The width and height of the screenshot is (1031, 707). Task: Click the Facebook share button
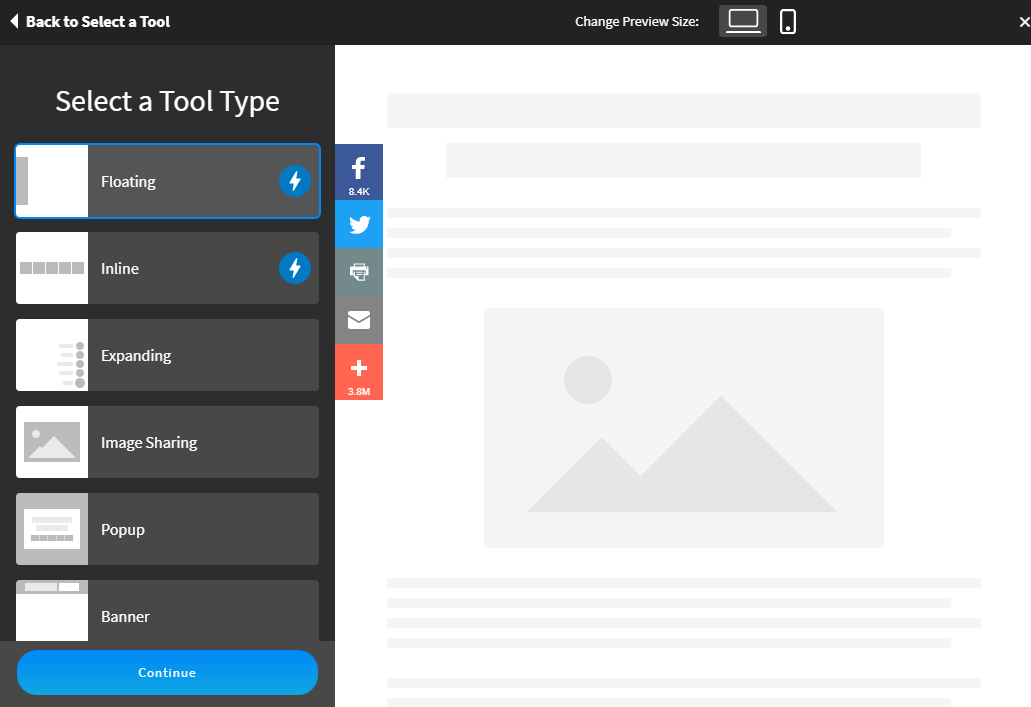point(359,172)
